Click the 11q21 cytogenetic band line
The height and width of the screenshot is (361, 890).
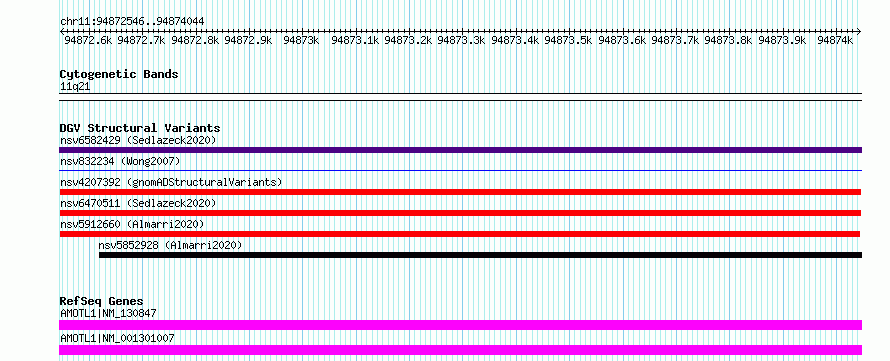coord(460,97)
